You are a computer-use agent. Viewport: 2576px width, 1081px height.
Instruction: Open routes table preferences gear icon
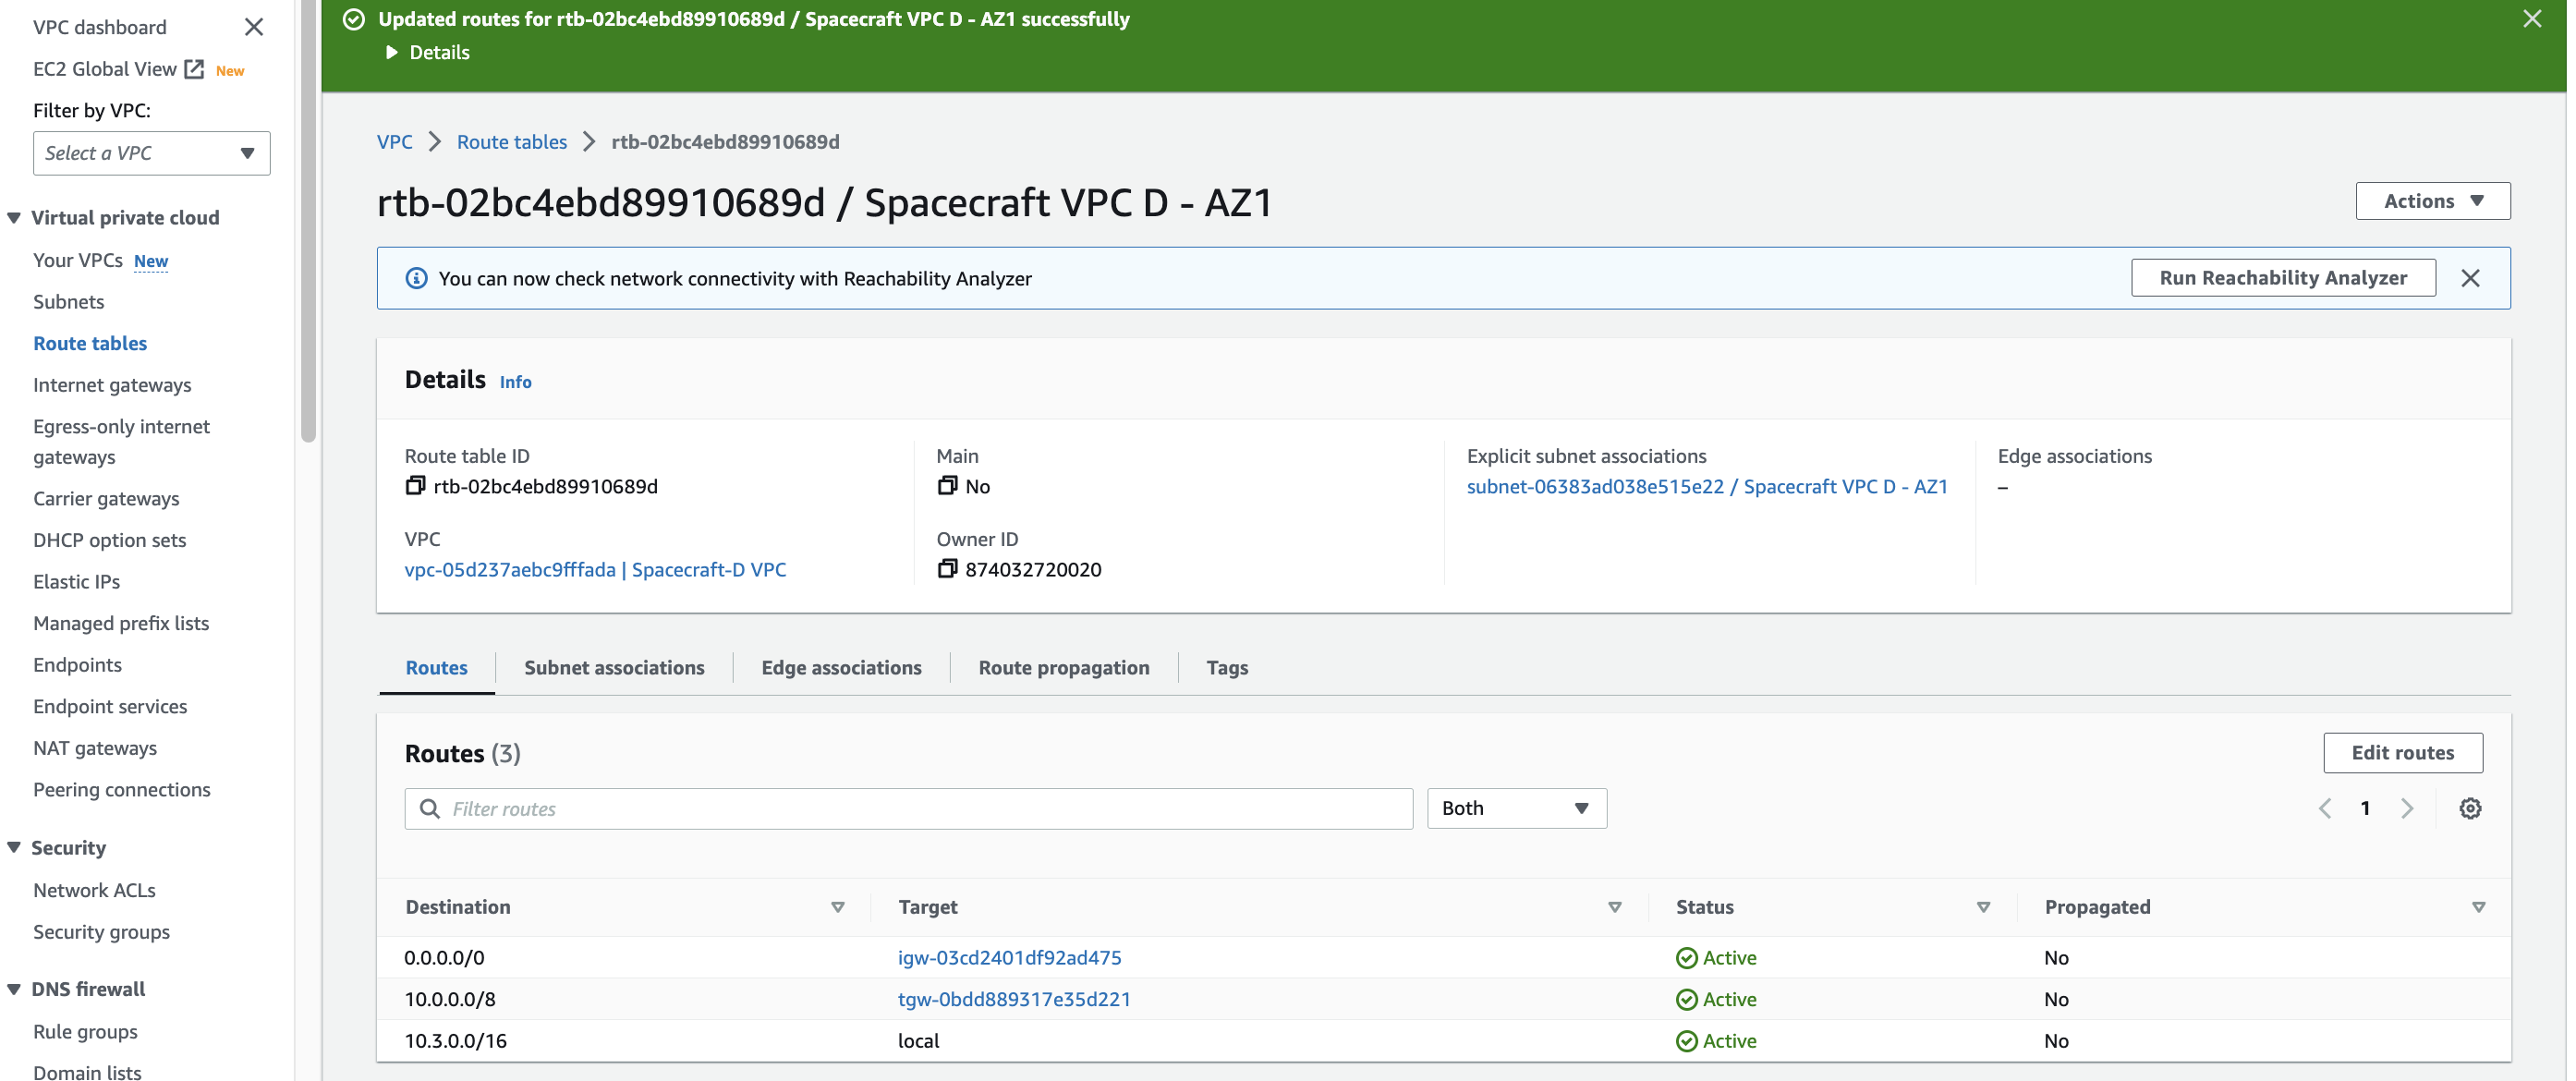point(2469,808)
